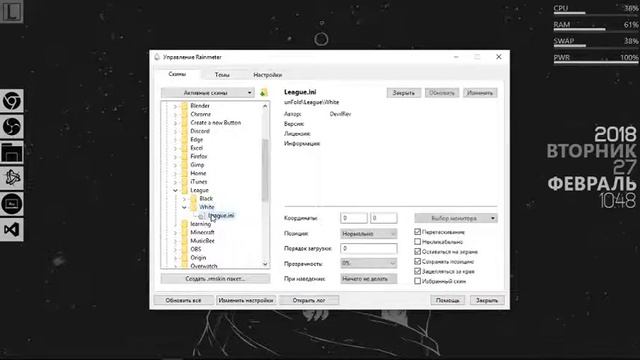640x360 pixels.
Task: Switch to the Настройки tab
Action: tap(267, 75)
